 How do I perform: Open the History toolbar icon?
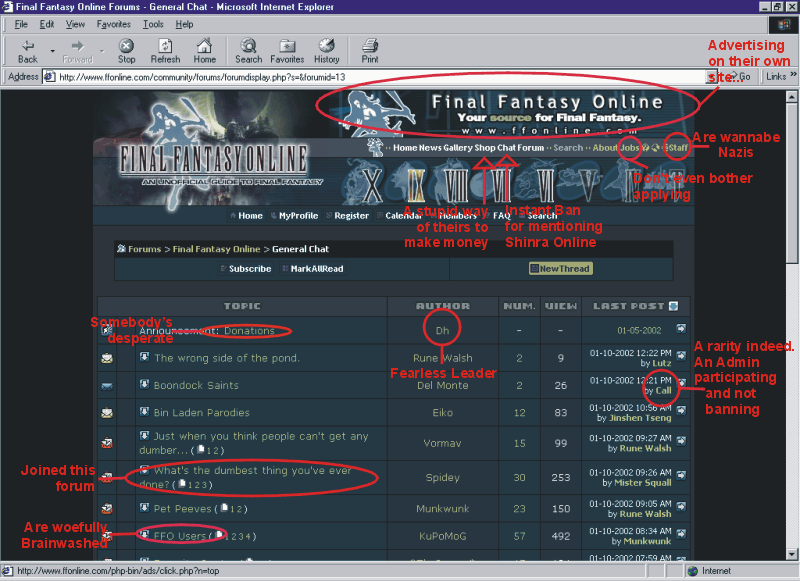pyautogui.click(x=327, y=51)
